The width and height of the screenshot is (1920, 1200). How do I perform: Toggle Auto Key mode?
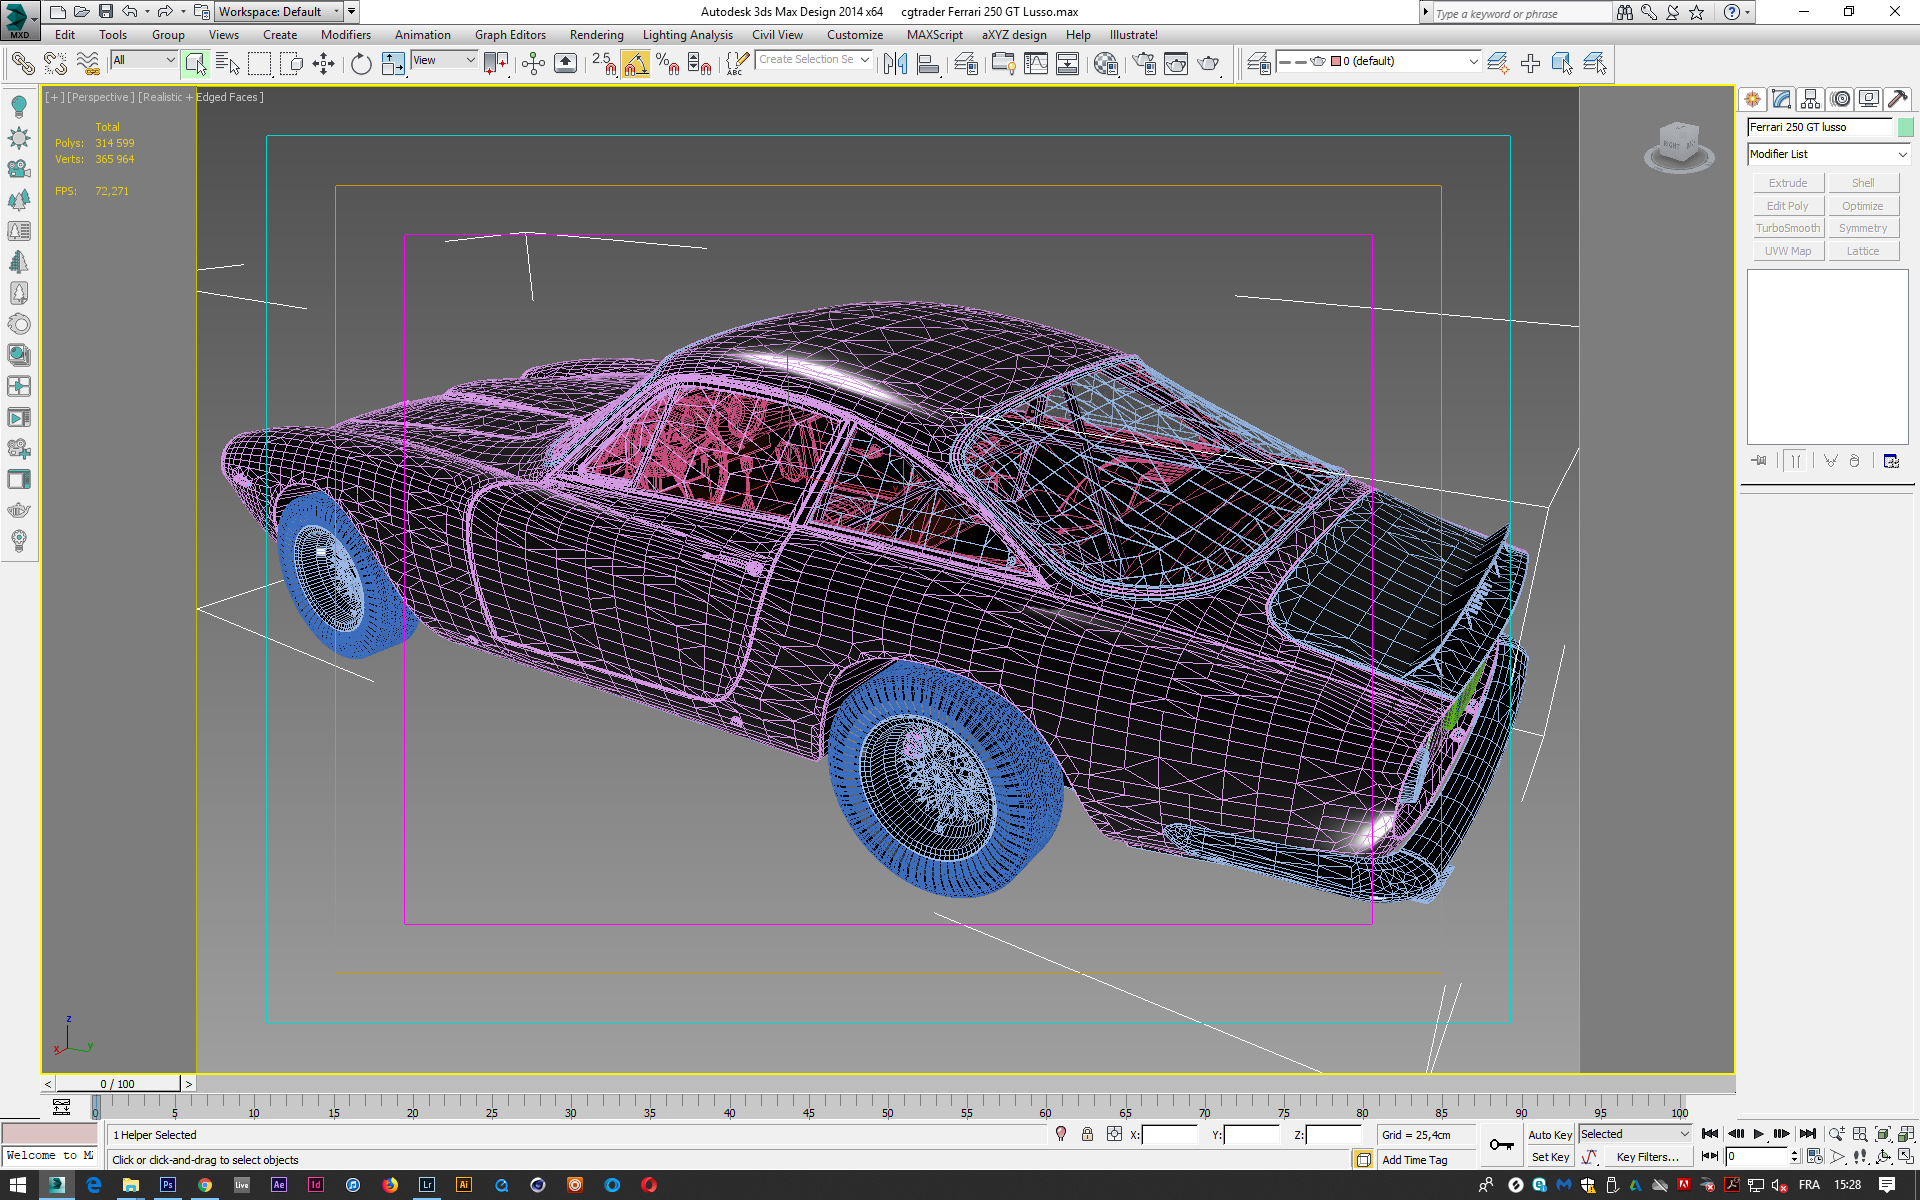point(1549,1135)
